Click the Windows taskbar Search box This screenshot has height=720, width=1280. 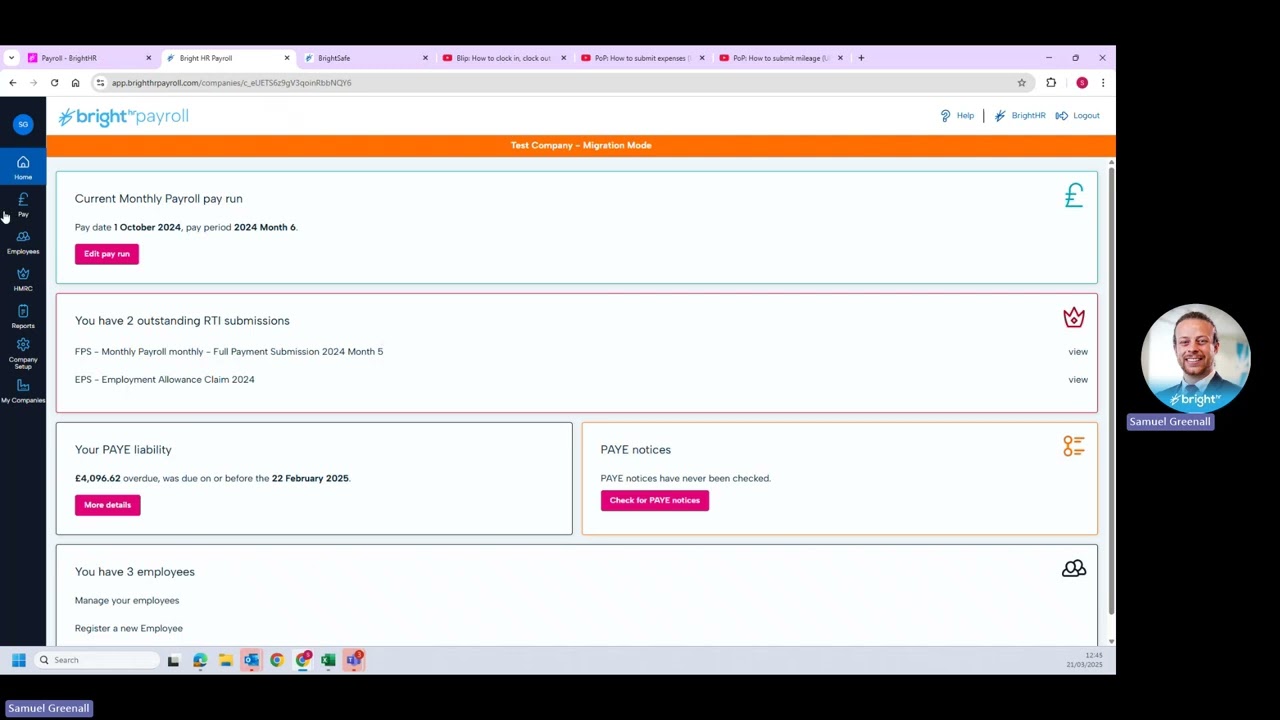(96, 660)
